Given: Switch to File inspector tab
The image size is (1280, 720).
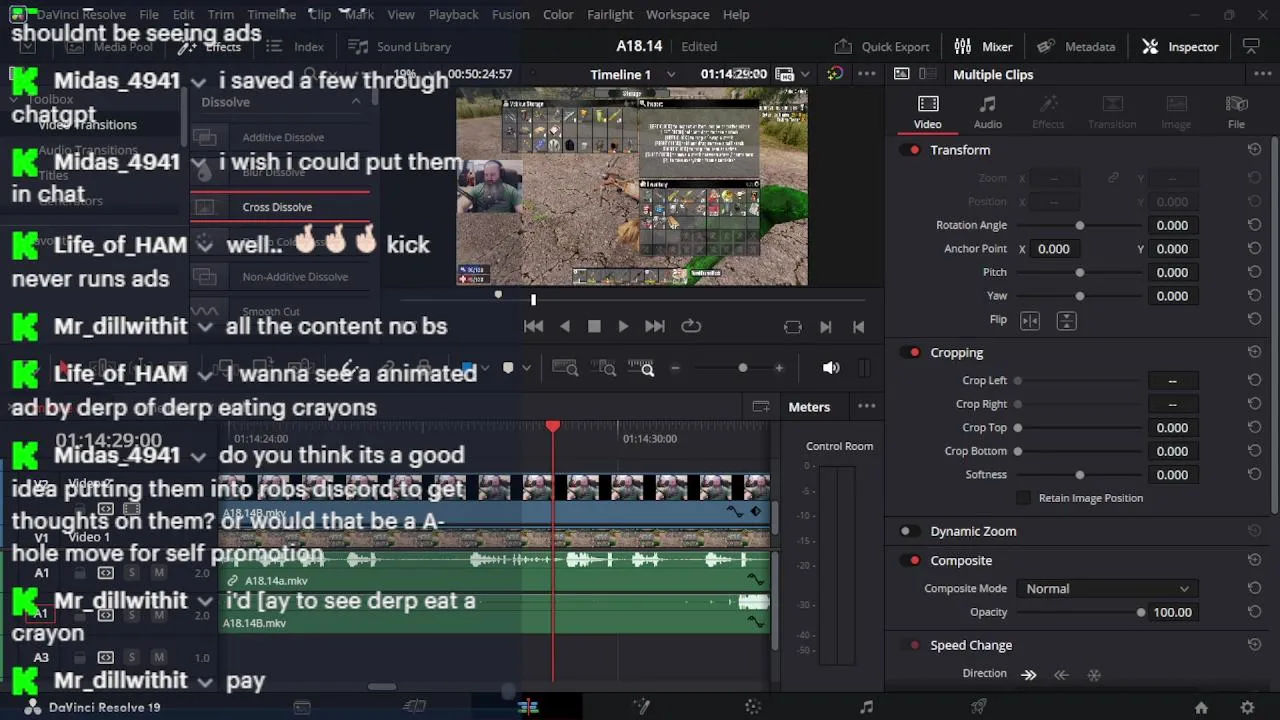Looking at the screenshot, I should [x=1236, y=112].
